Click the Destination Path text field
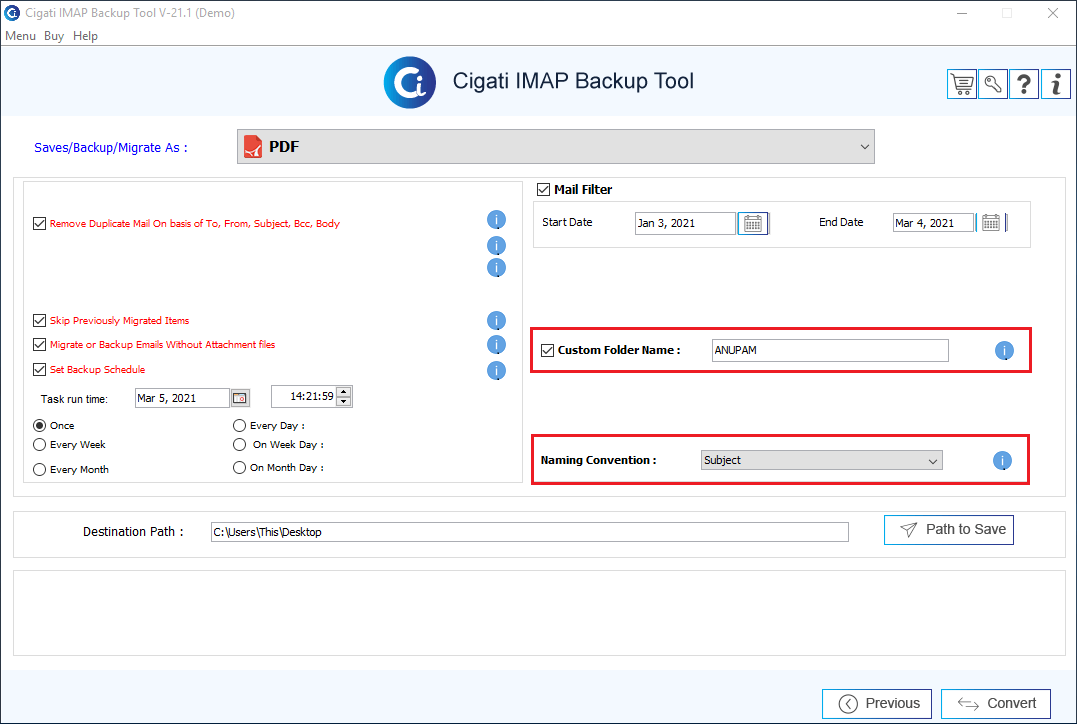Screen dimensions: 1077x724 530,532
